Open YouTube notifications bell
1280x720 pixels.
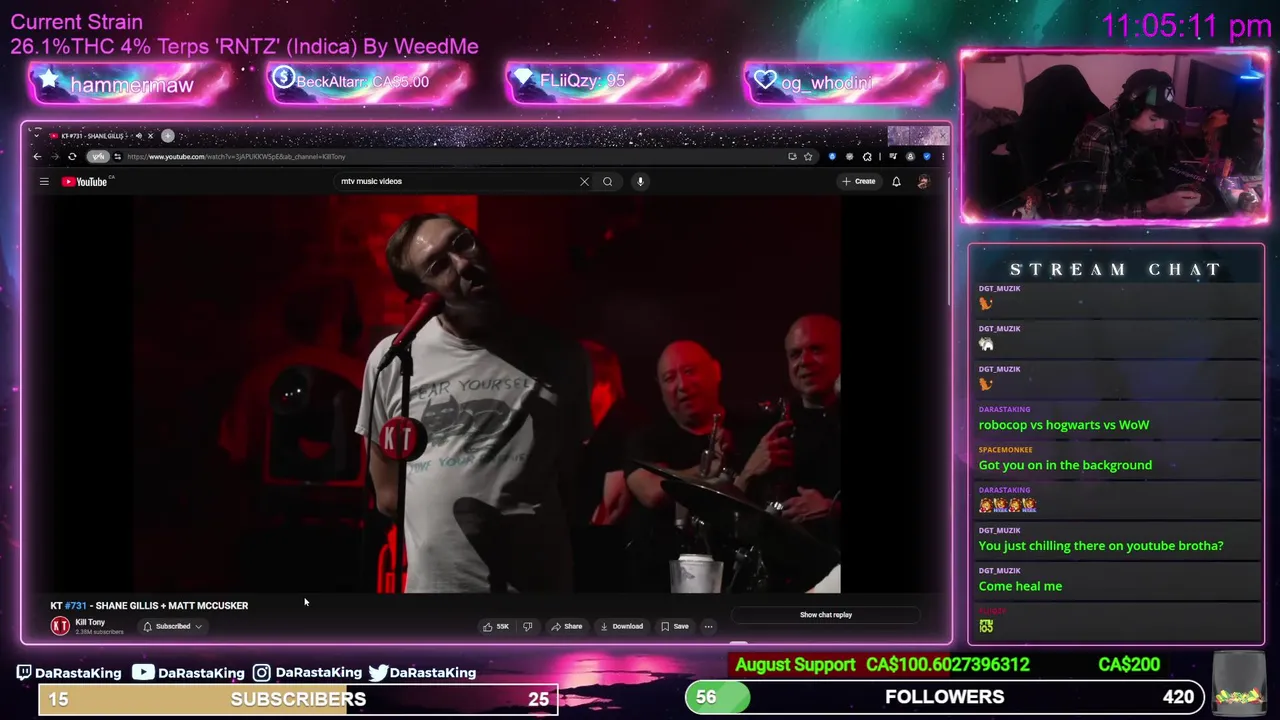(896, 181)
